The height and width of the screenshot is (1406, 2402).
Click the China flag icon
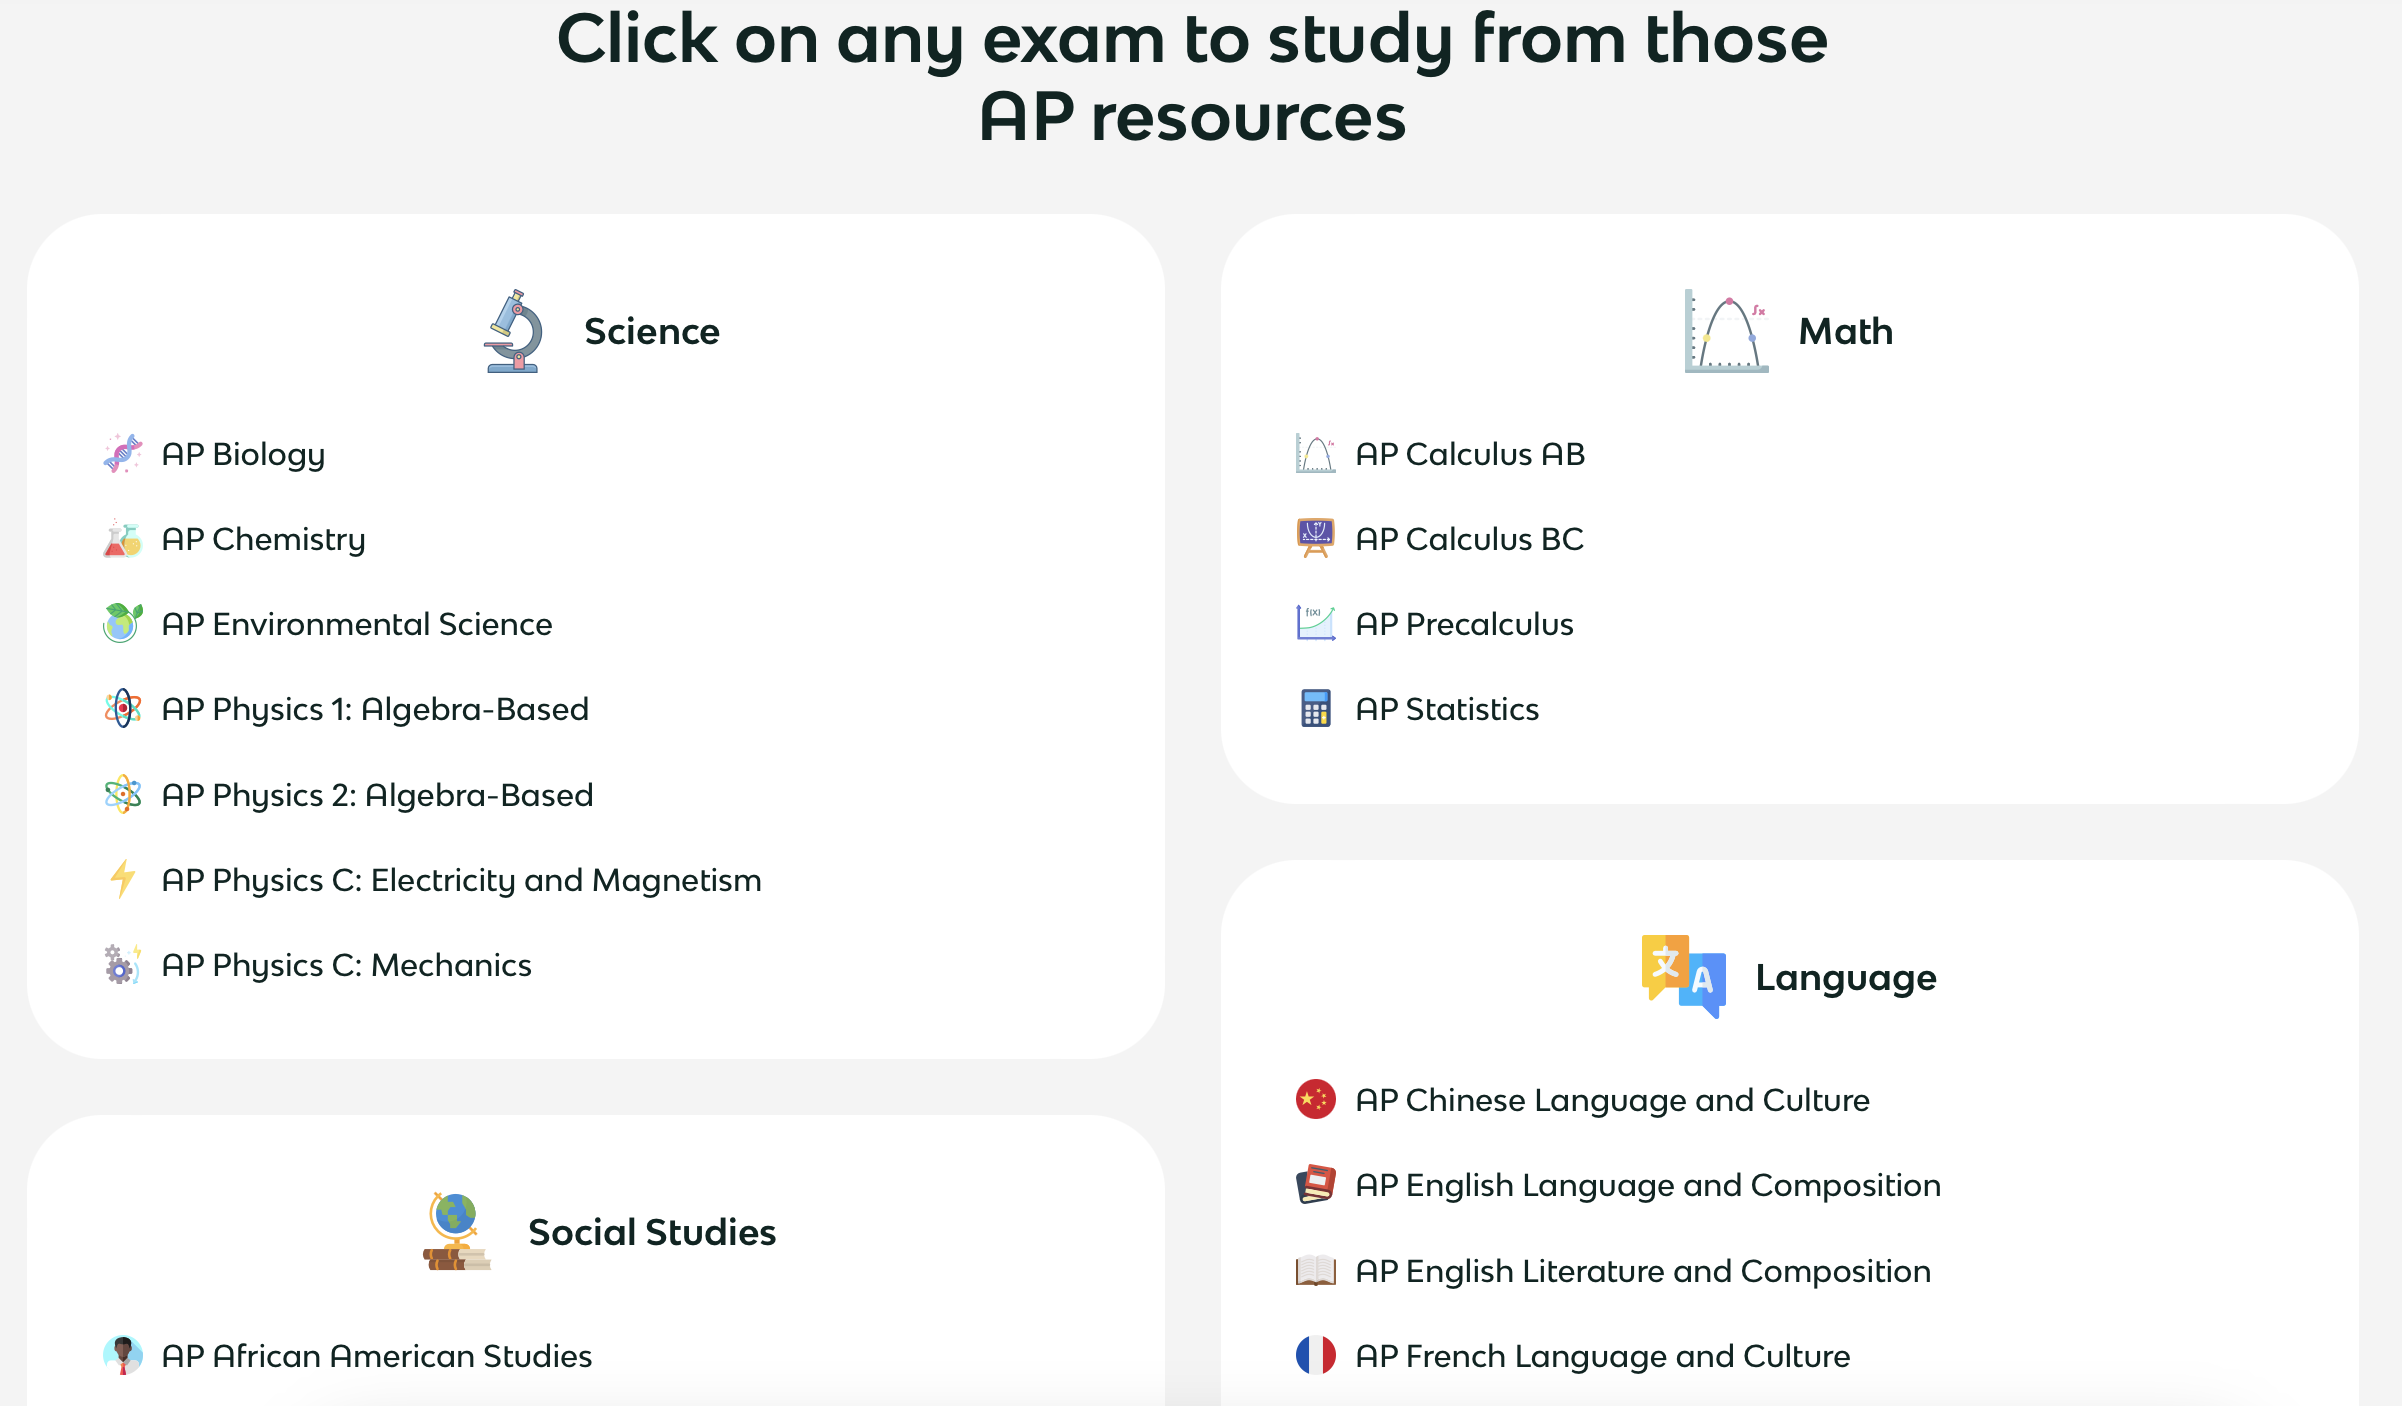1315,1100
